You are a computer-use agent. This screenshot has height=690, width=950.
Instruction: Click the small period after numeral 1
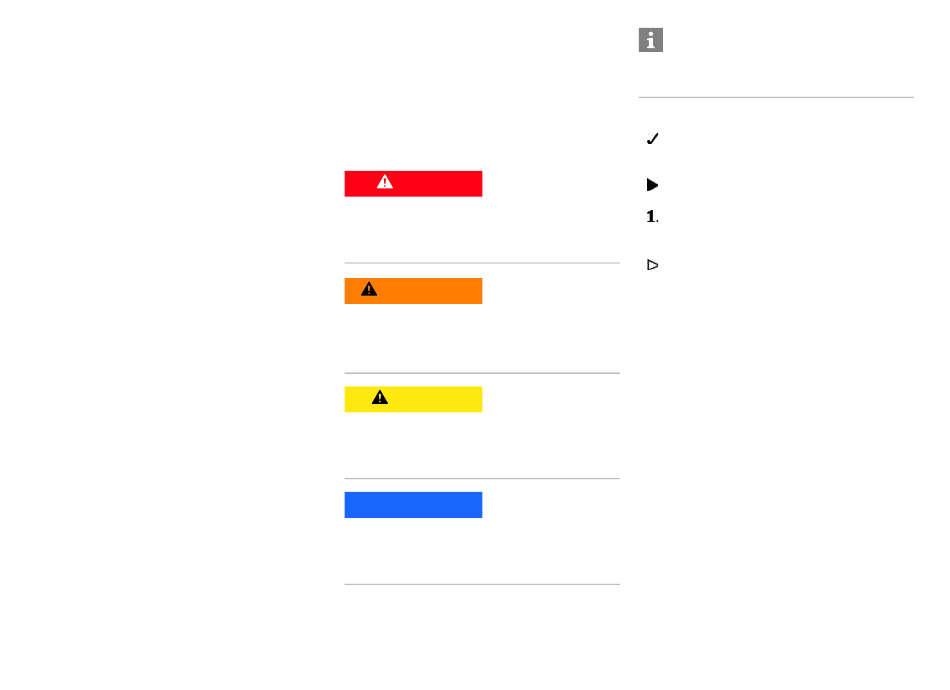click(x=657, y=222)
